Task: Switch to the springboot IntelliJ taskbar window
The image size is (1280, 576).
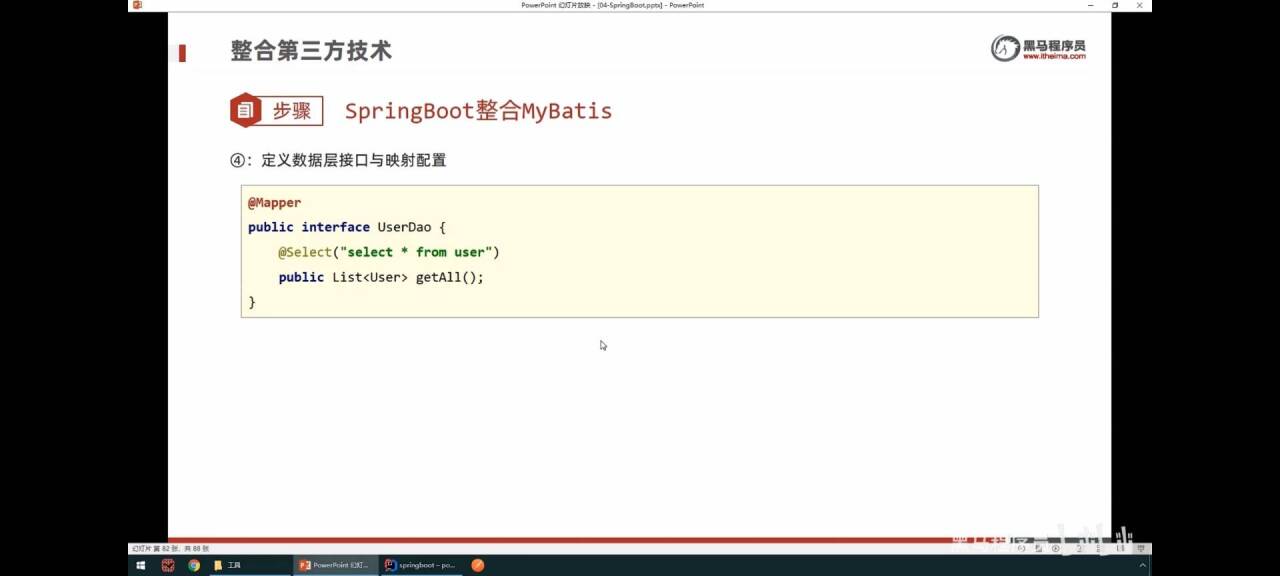Action: click(420, 565)
